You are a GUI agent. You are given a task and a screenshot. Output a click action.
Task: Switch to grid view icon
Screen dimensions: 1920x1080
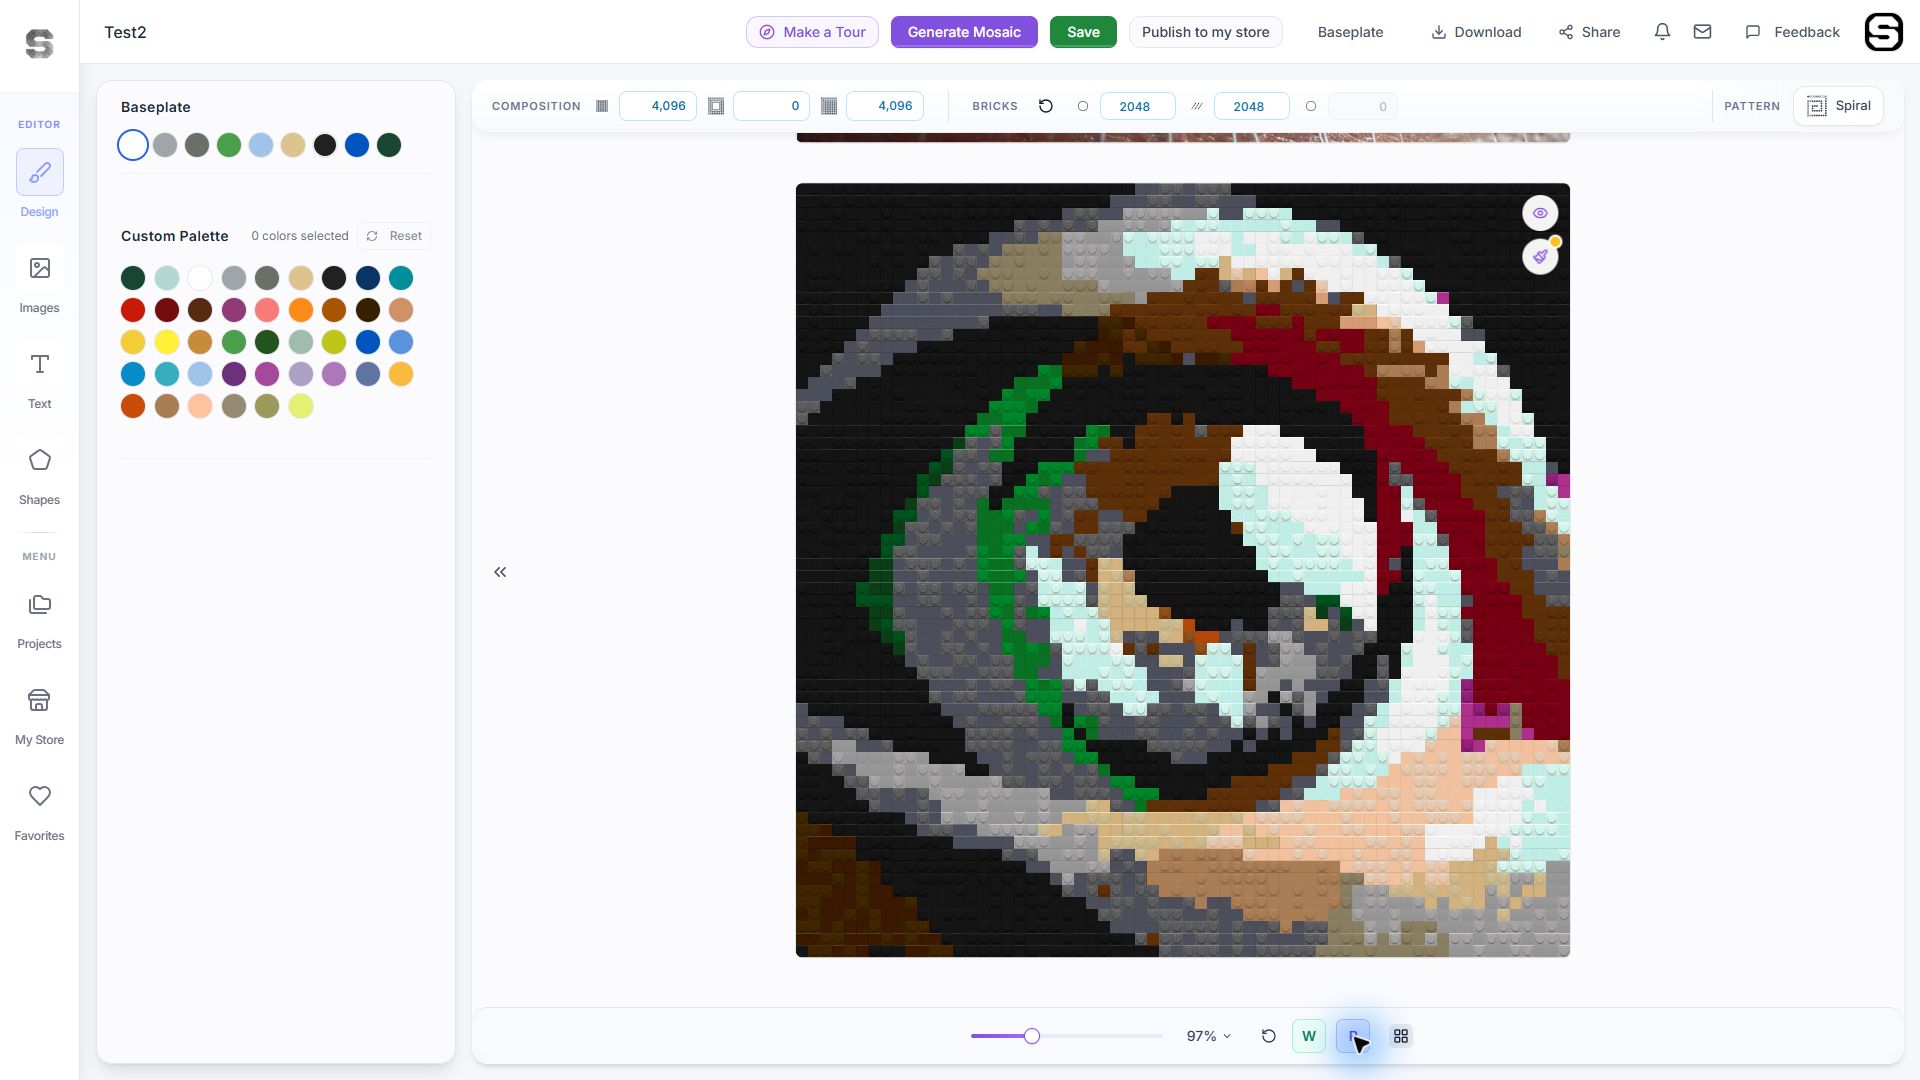click(x=1401, y=1036)
